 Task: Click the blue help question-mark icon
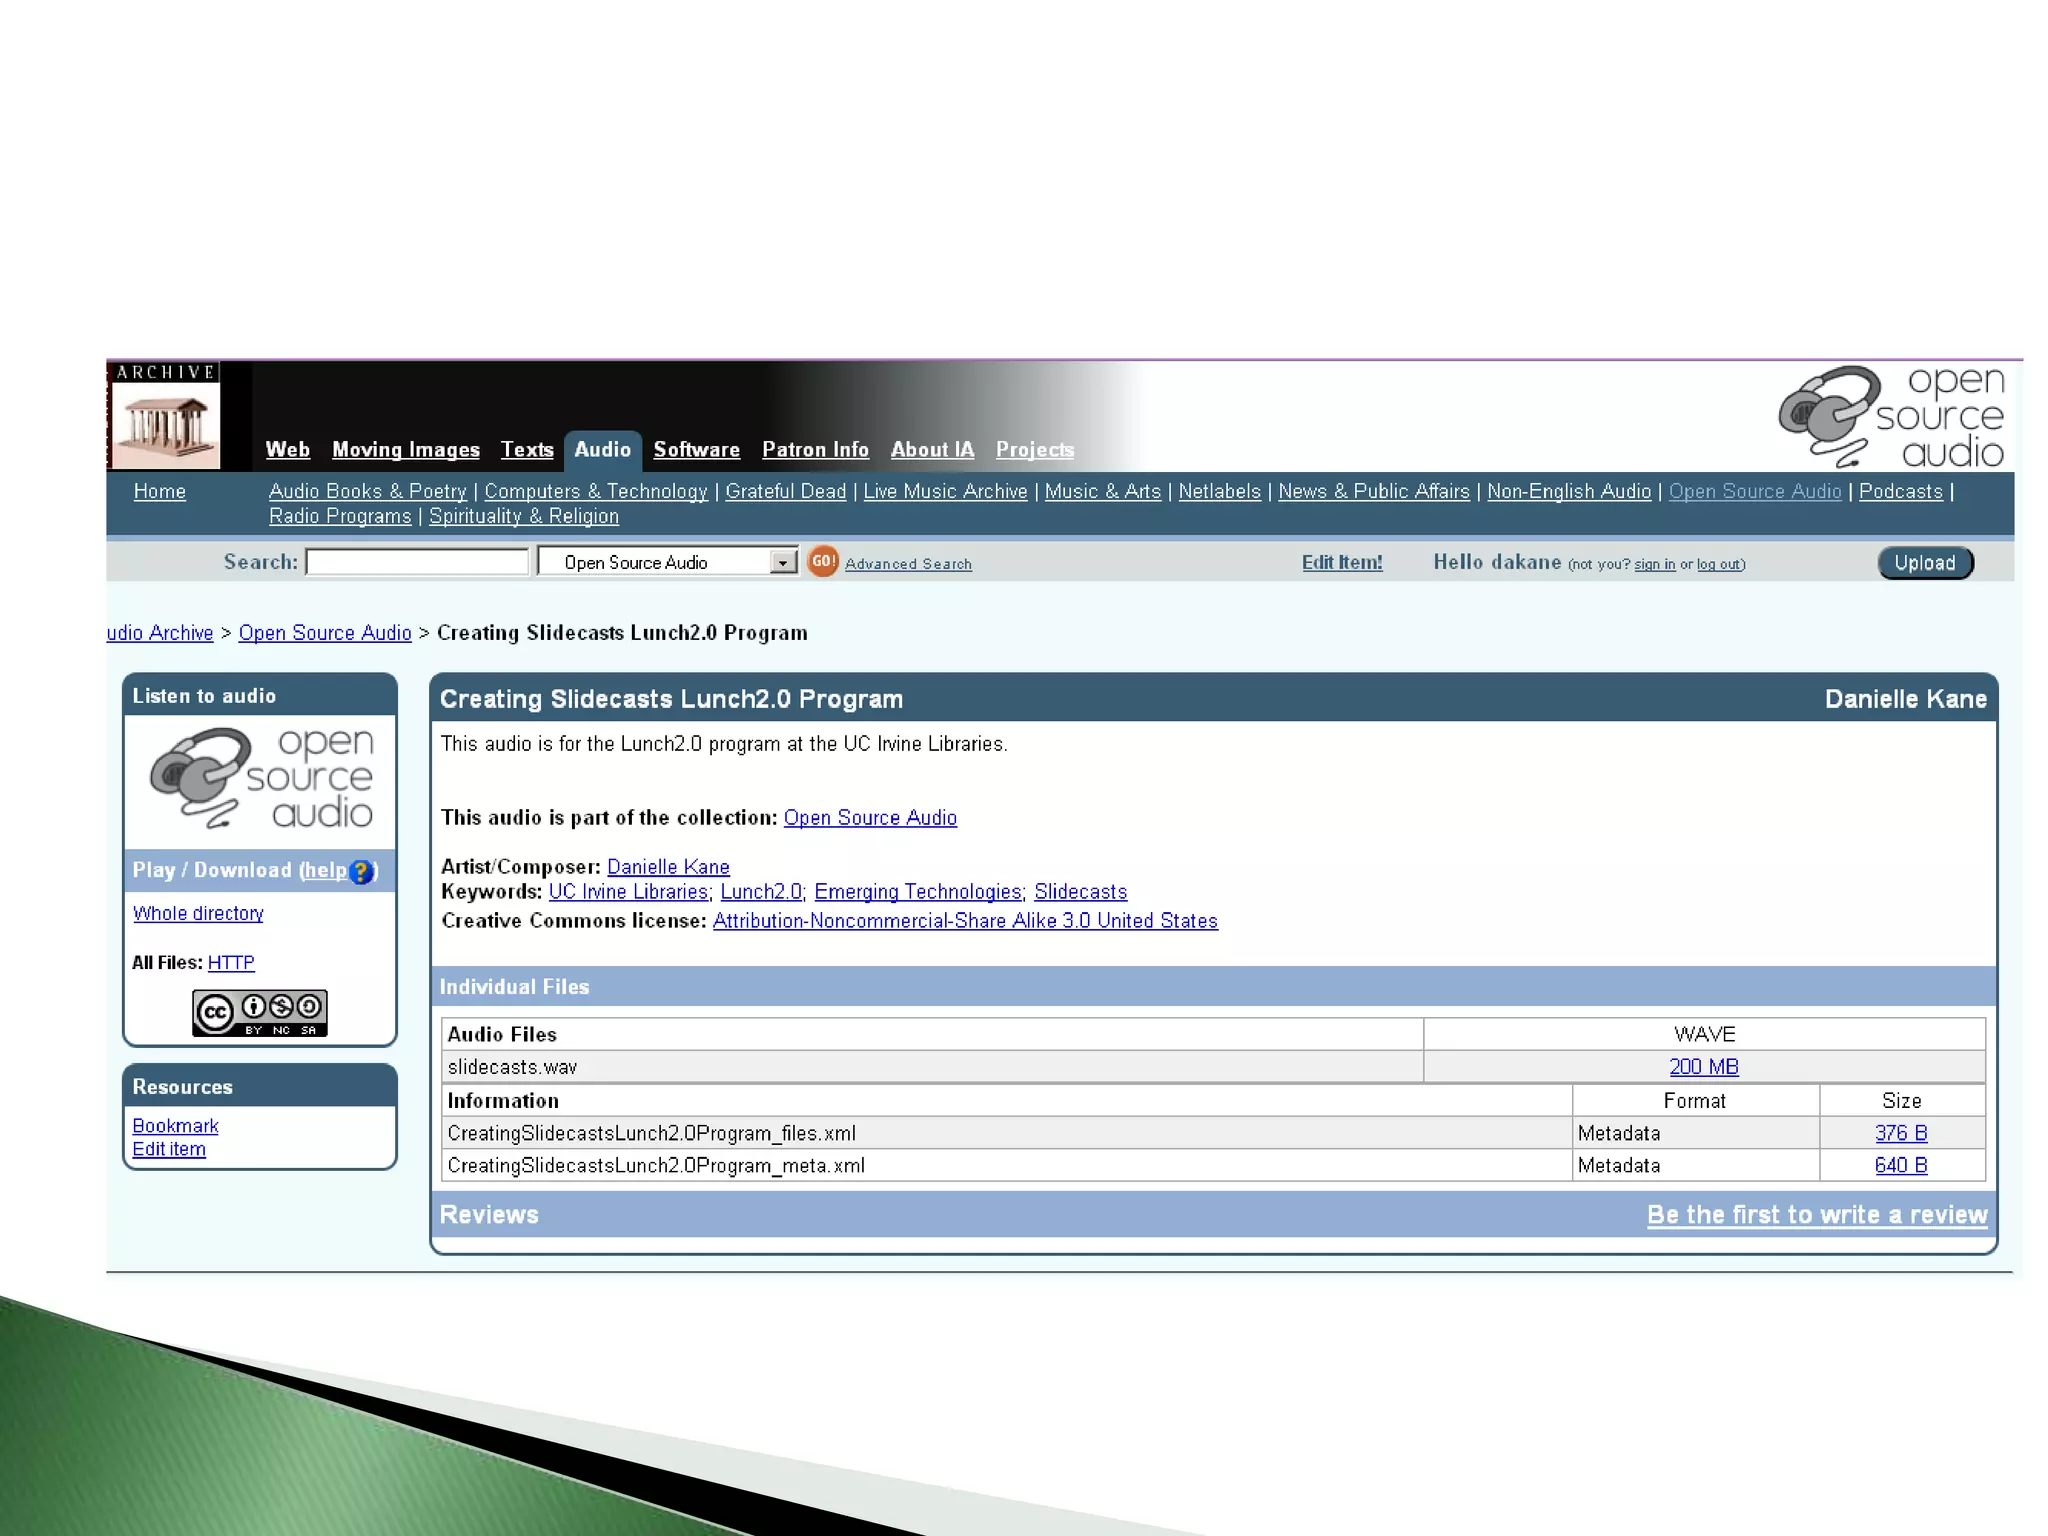(361, 872)
